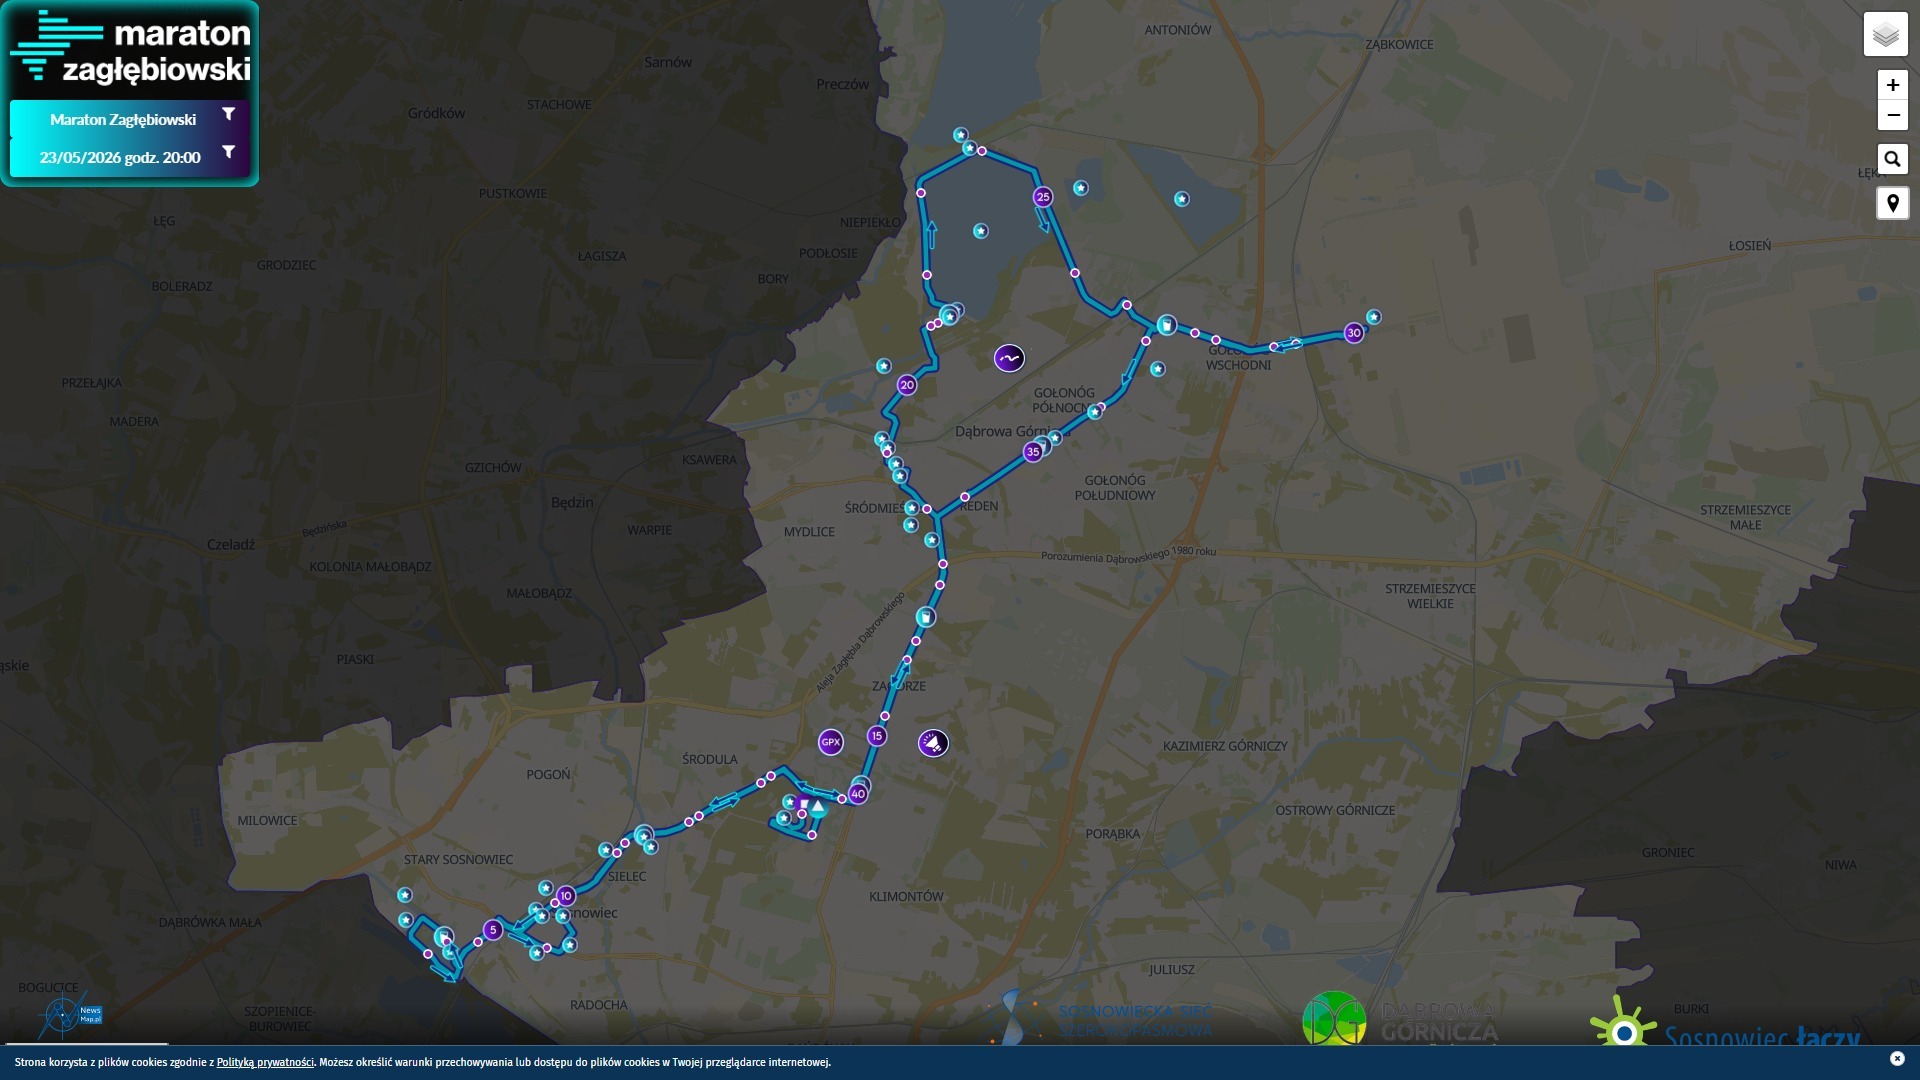Select star marker just above kilometer 10

click(545, 888)
